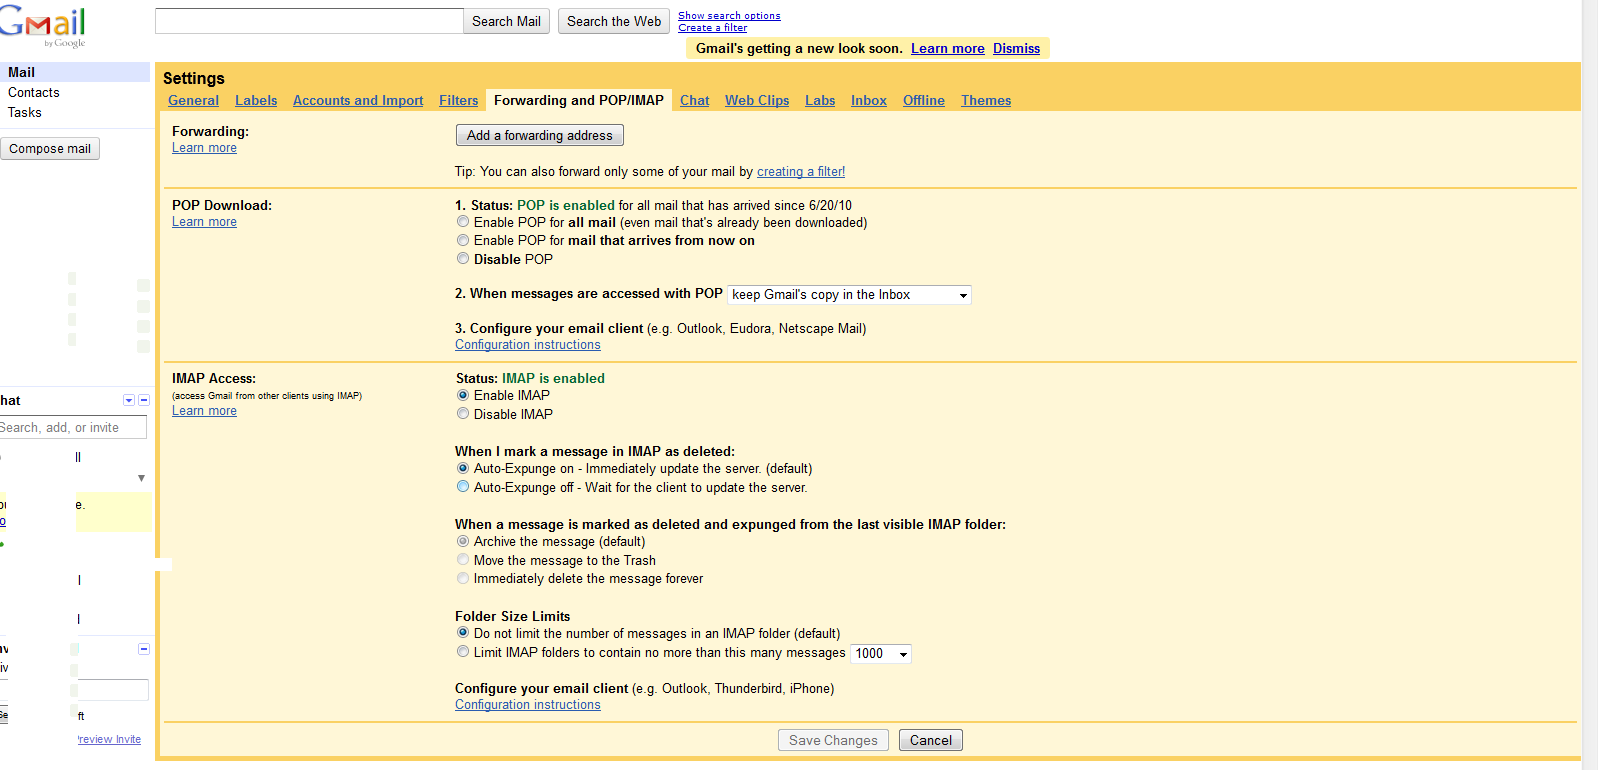Open the Offline settings tab

(x=924, y=100)
